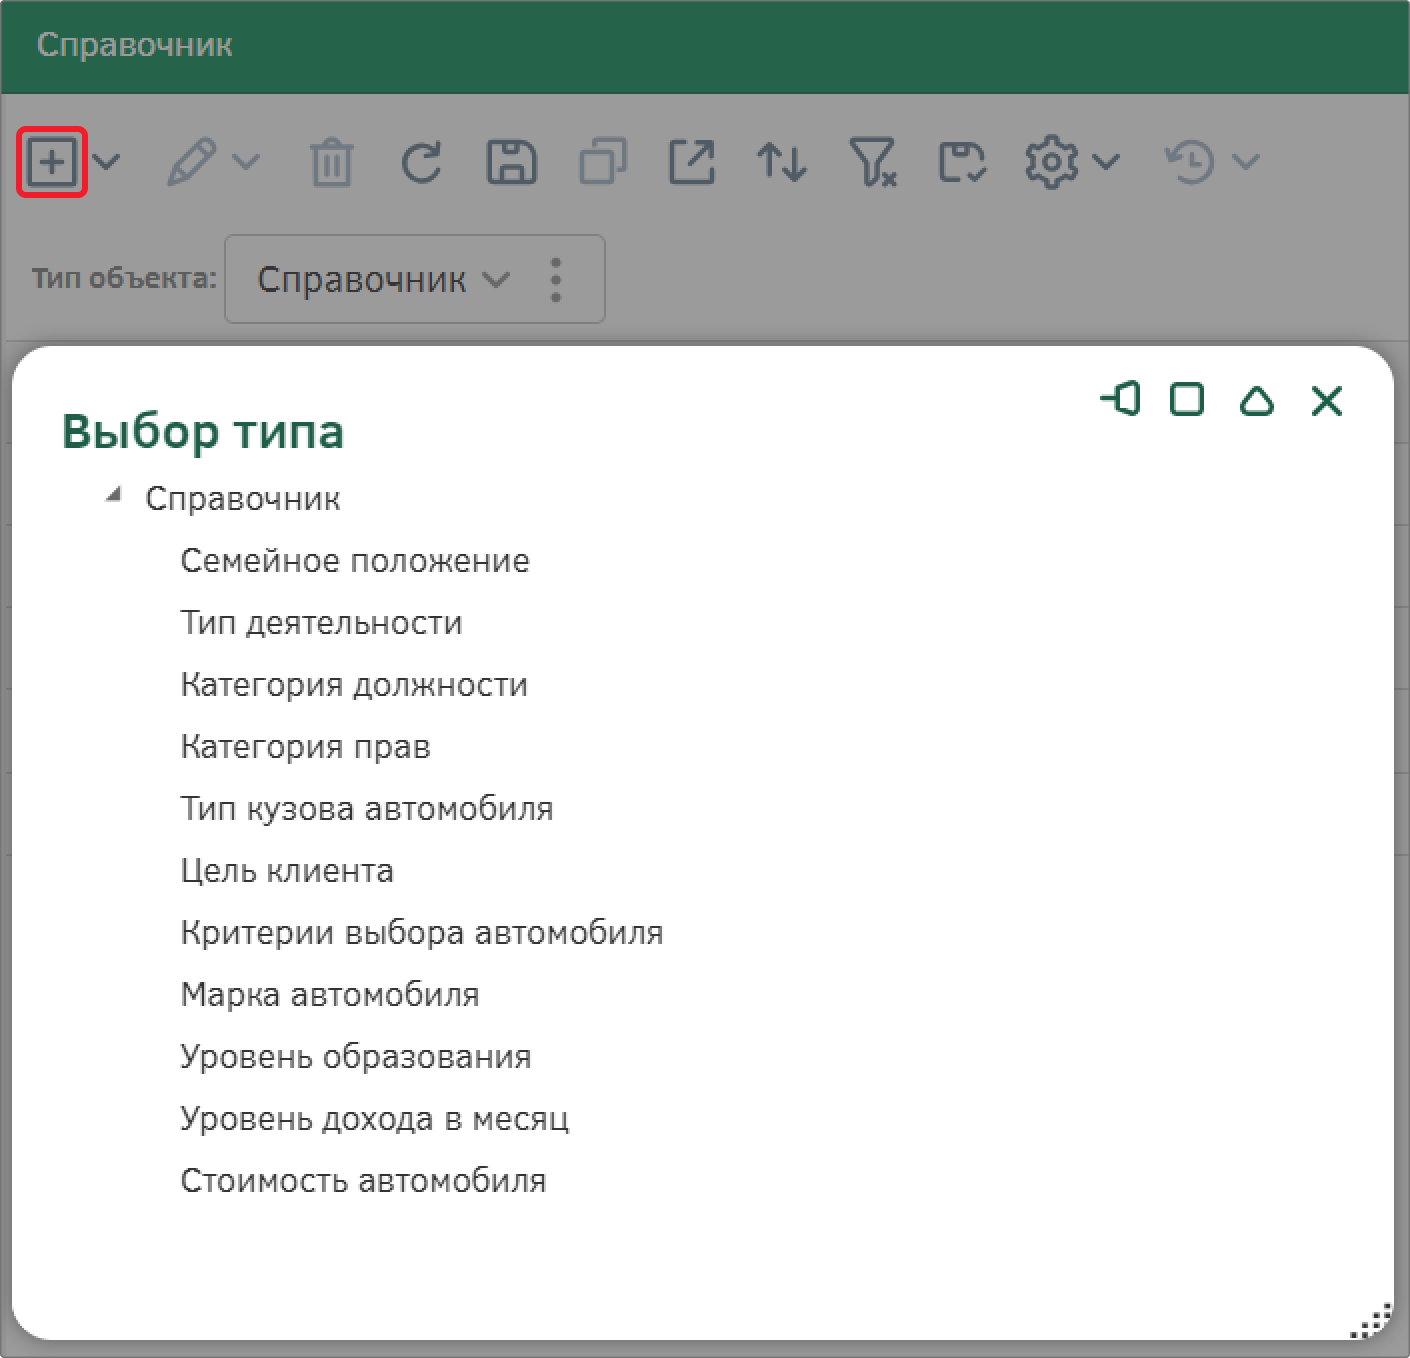Select Уровень образования

tap(356, 1056)
